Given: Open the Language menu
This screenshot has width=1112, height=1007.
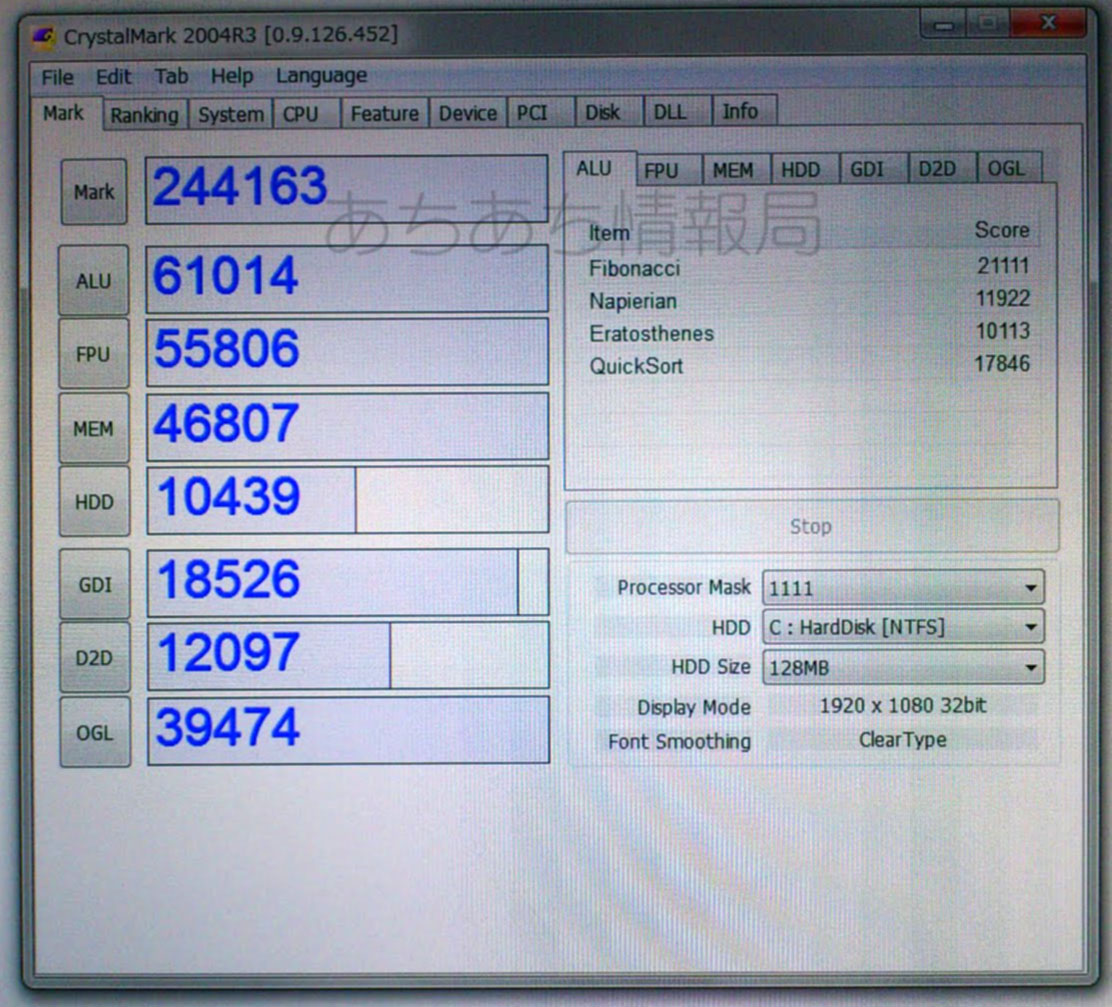Looking at the screenshot, I should point(321,76).
